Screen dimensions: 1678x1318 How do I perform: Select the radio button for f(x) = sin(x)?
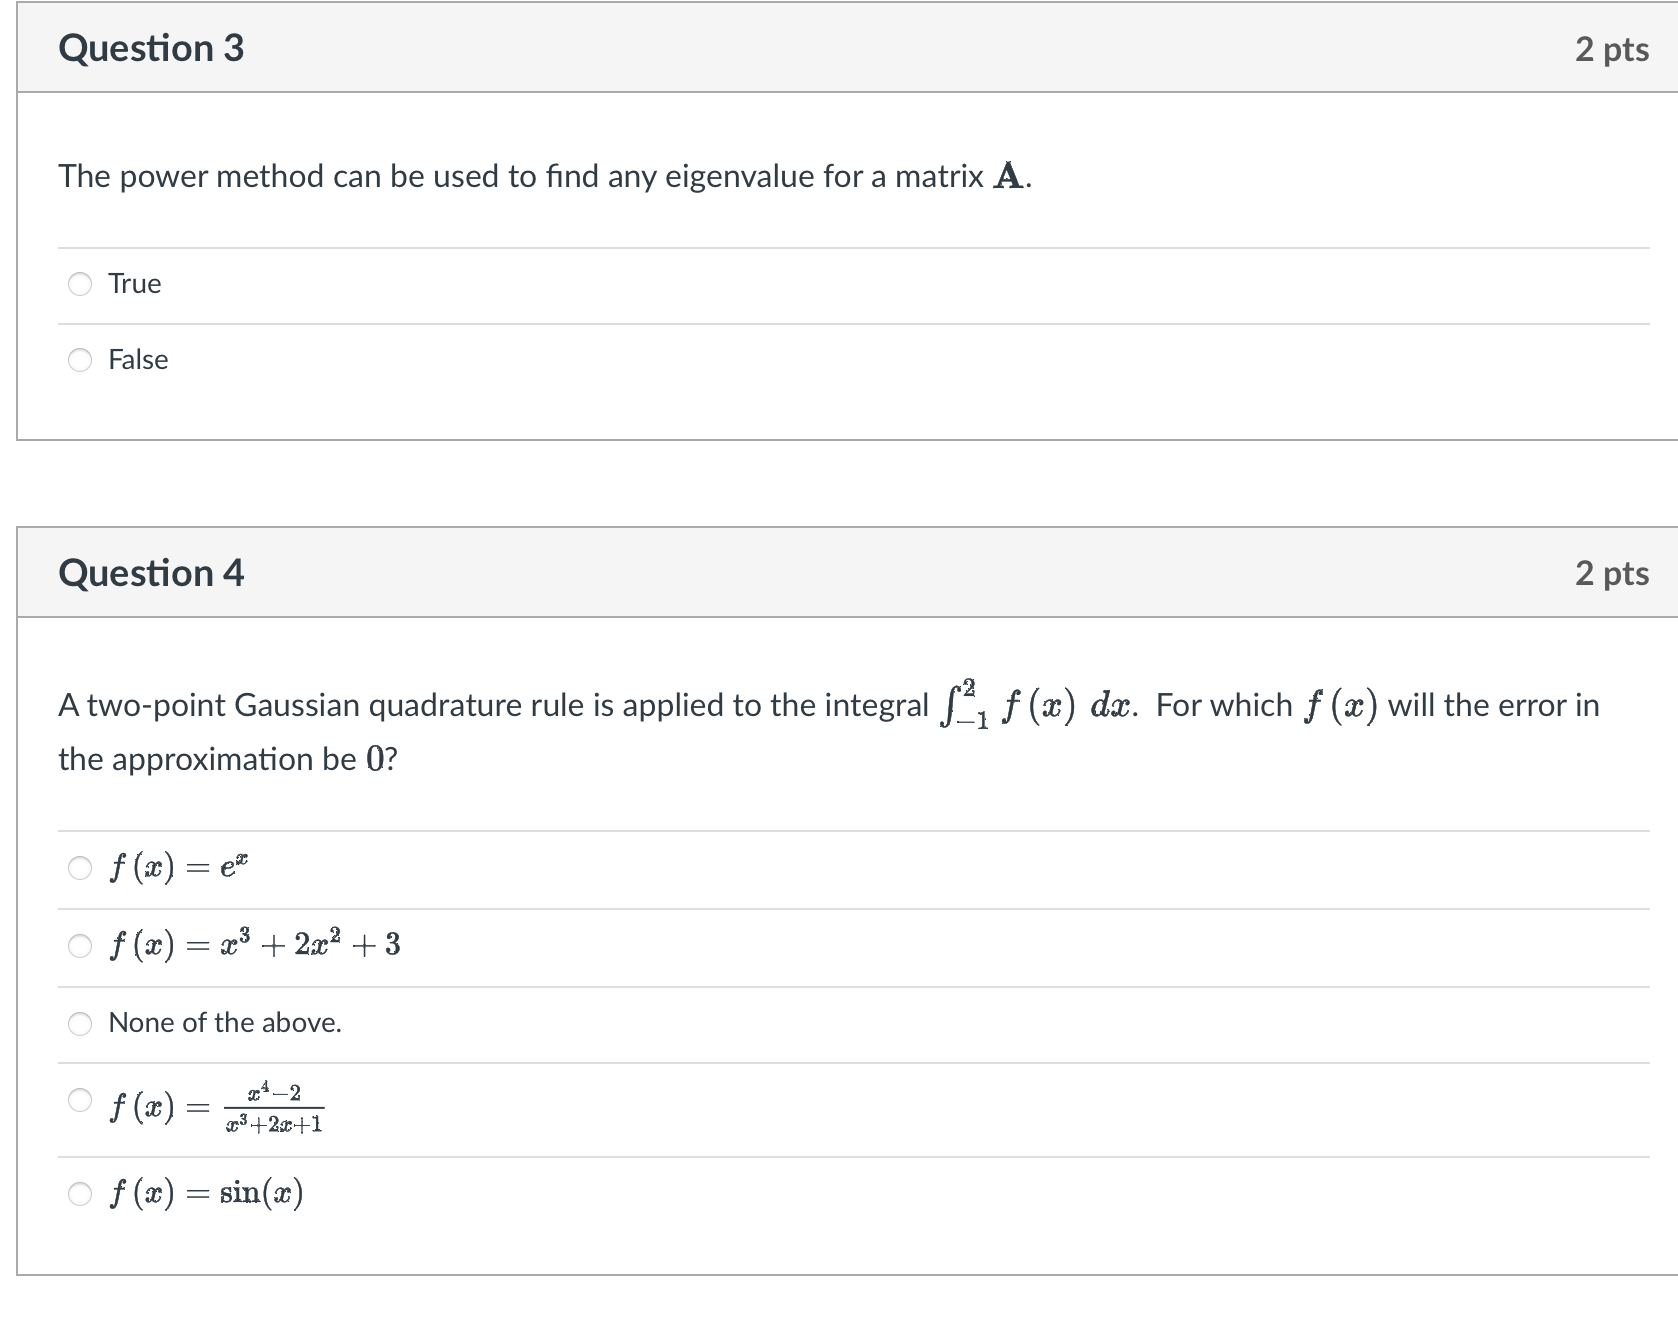tap(80, 1194)
